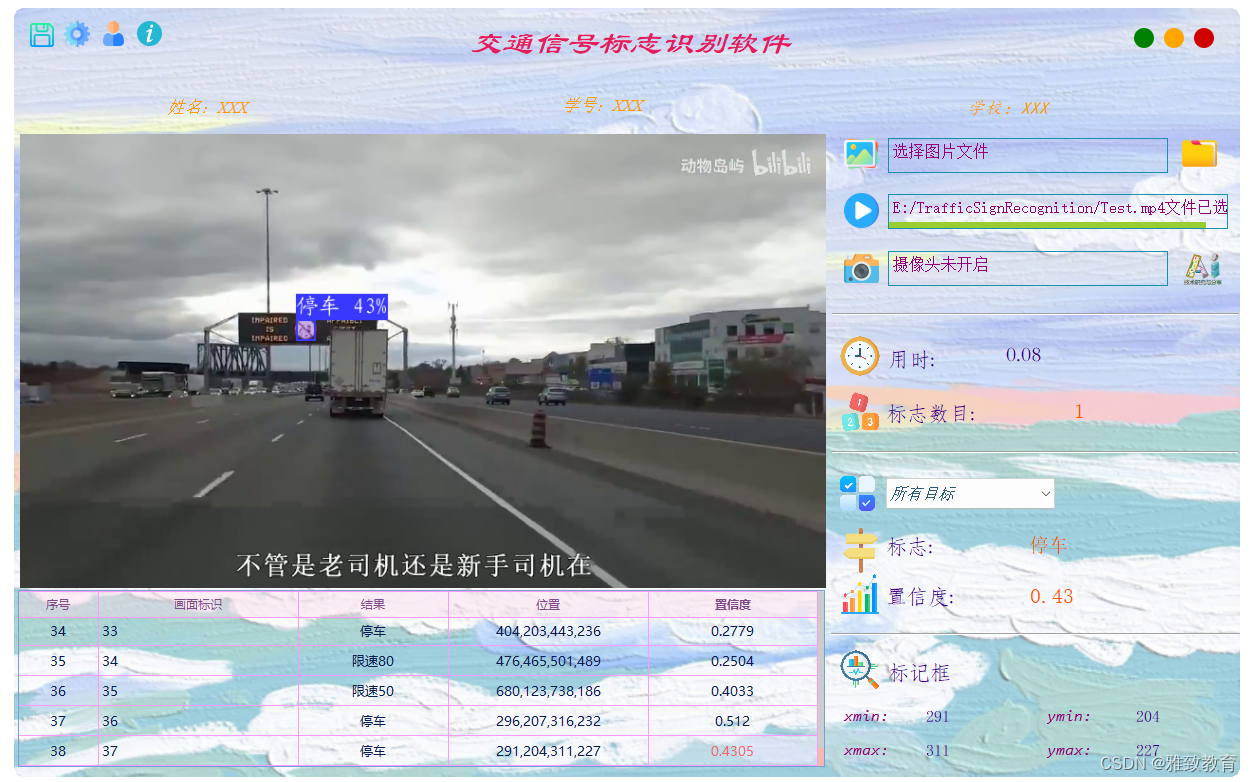Click the 标志 value 停车

tap(1049, 545)
